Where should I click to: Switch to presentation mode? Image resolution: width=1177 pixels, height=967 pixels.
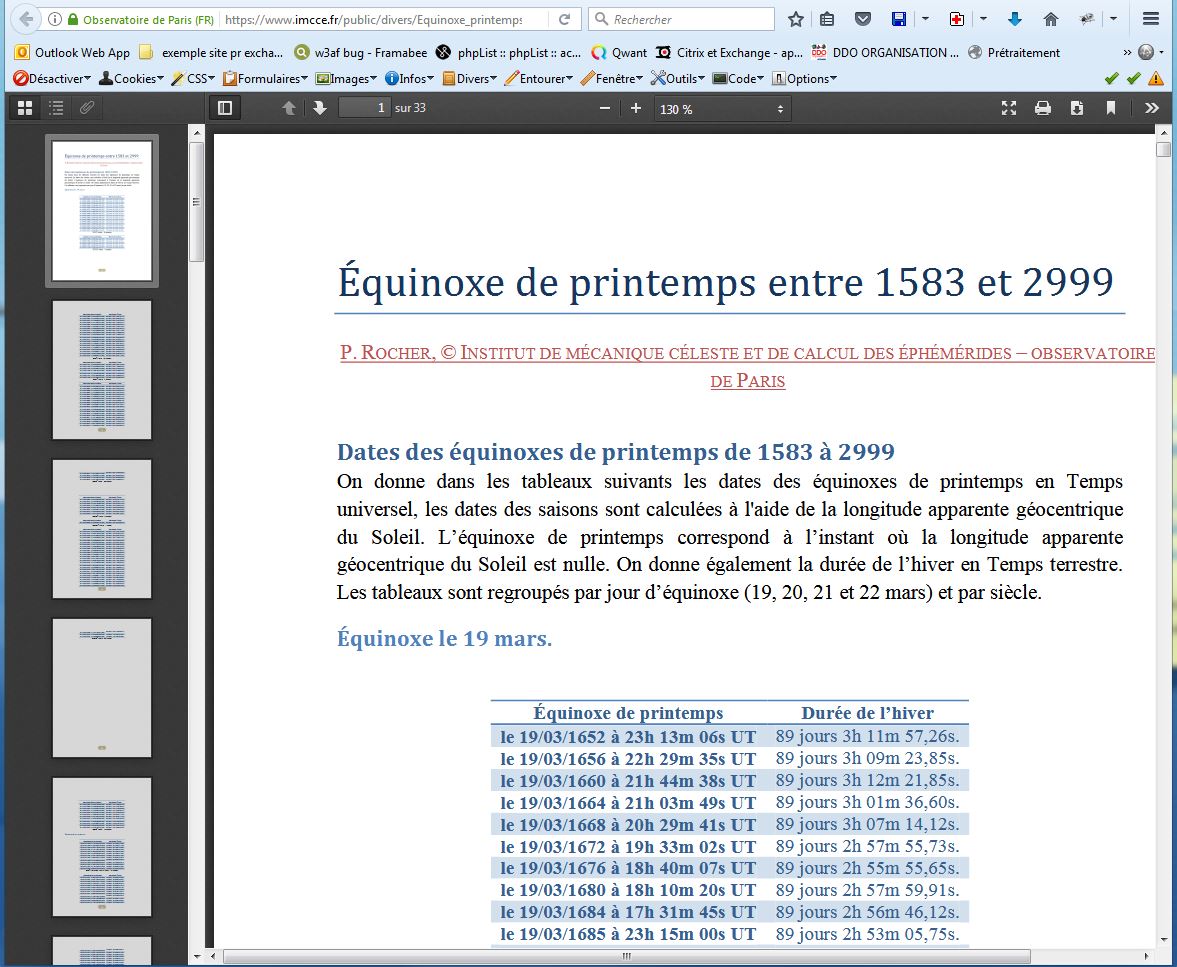tap(1009, 108)
